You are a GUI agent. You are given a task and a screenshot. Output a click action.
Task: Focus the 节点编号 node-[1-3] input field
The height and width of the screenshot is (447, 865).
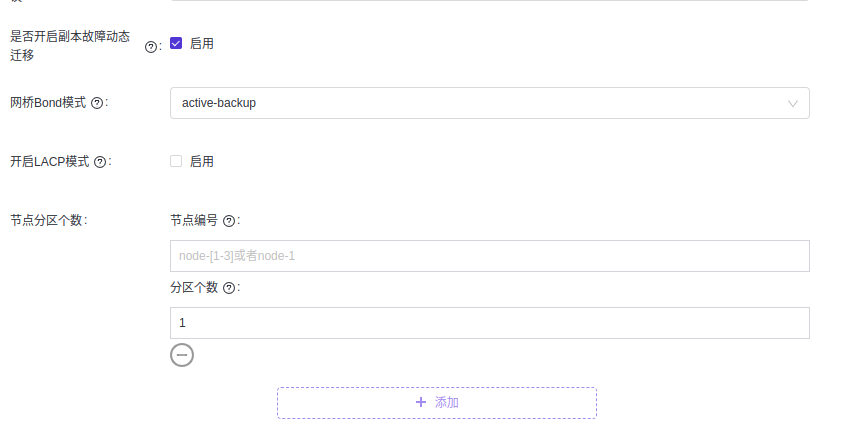(x=489, y=256)
